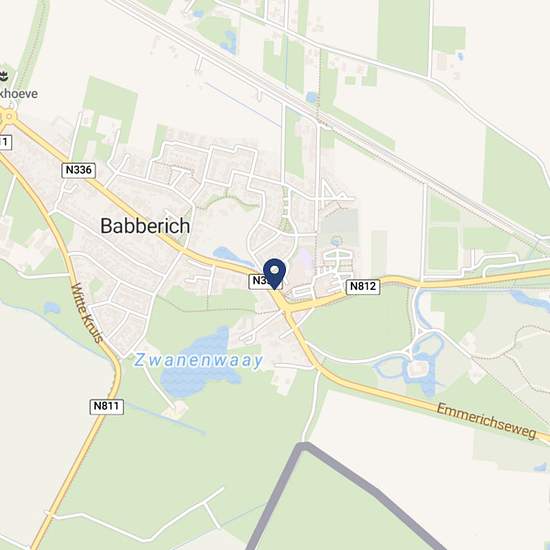Click the cropped road shield at left edge
Image resolution: width=550 pixels, height=550 pixels.
click(5, 143)
